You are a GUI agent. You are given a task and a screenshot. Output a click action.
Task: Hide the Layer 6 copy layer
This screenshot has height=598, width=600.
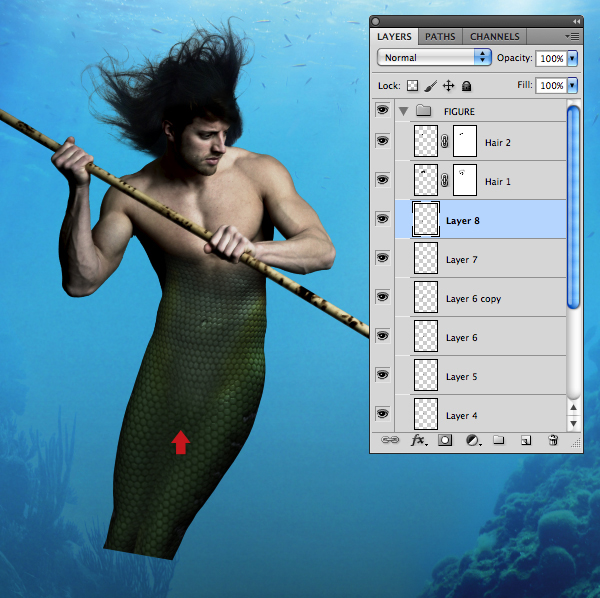[x=382, y=297]
